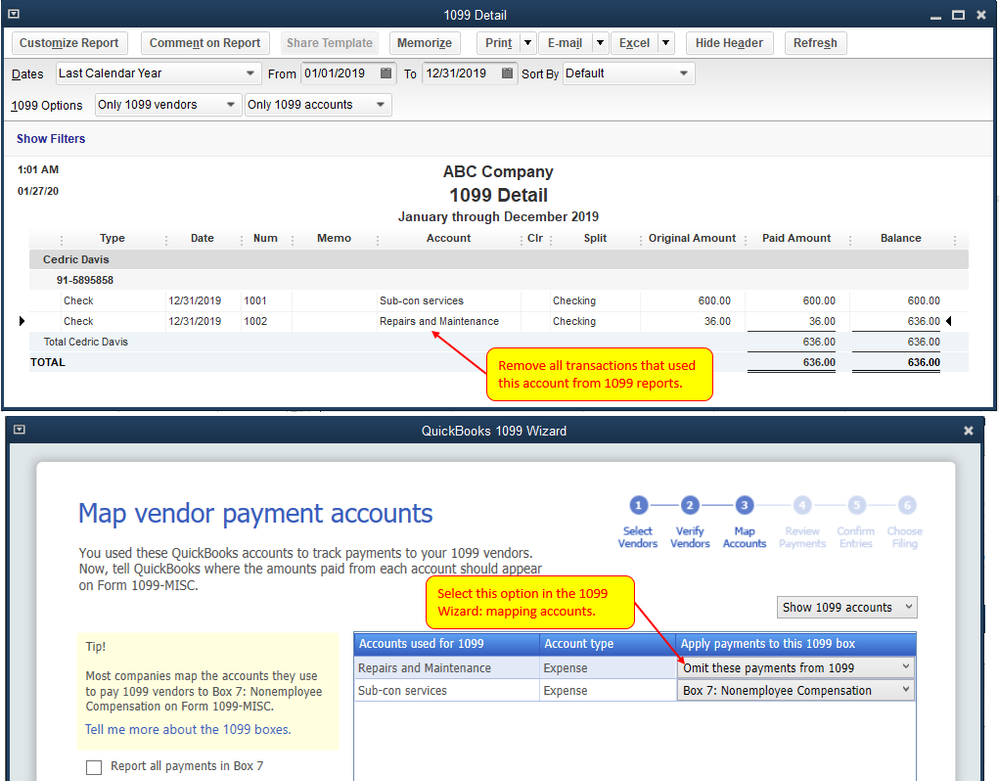
Task: Click Apply payments to this 1099 box header
Action: pyautogui.click(x=796, y=644)
